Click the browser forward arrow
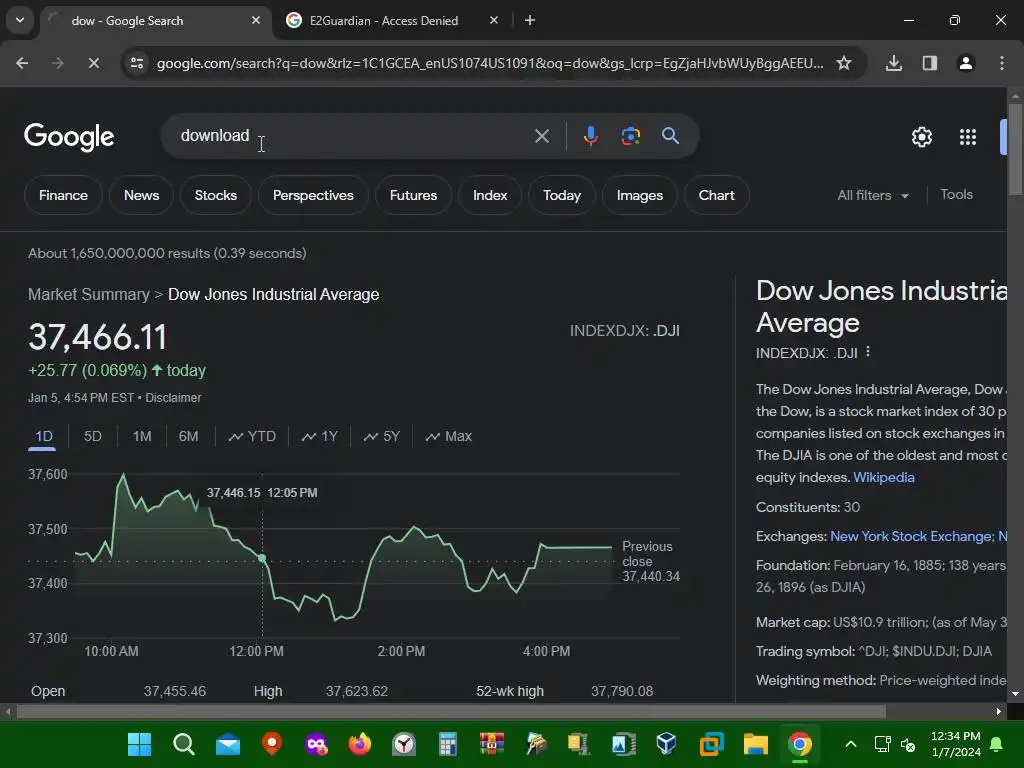 point(57,63)
